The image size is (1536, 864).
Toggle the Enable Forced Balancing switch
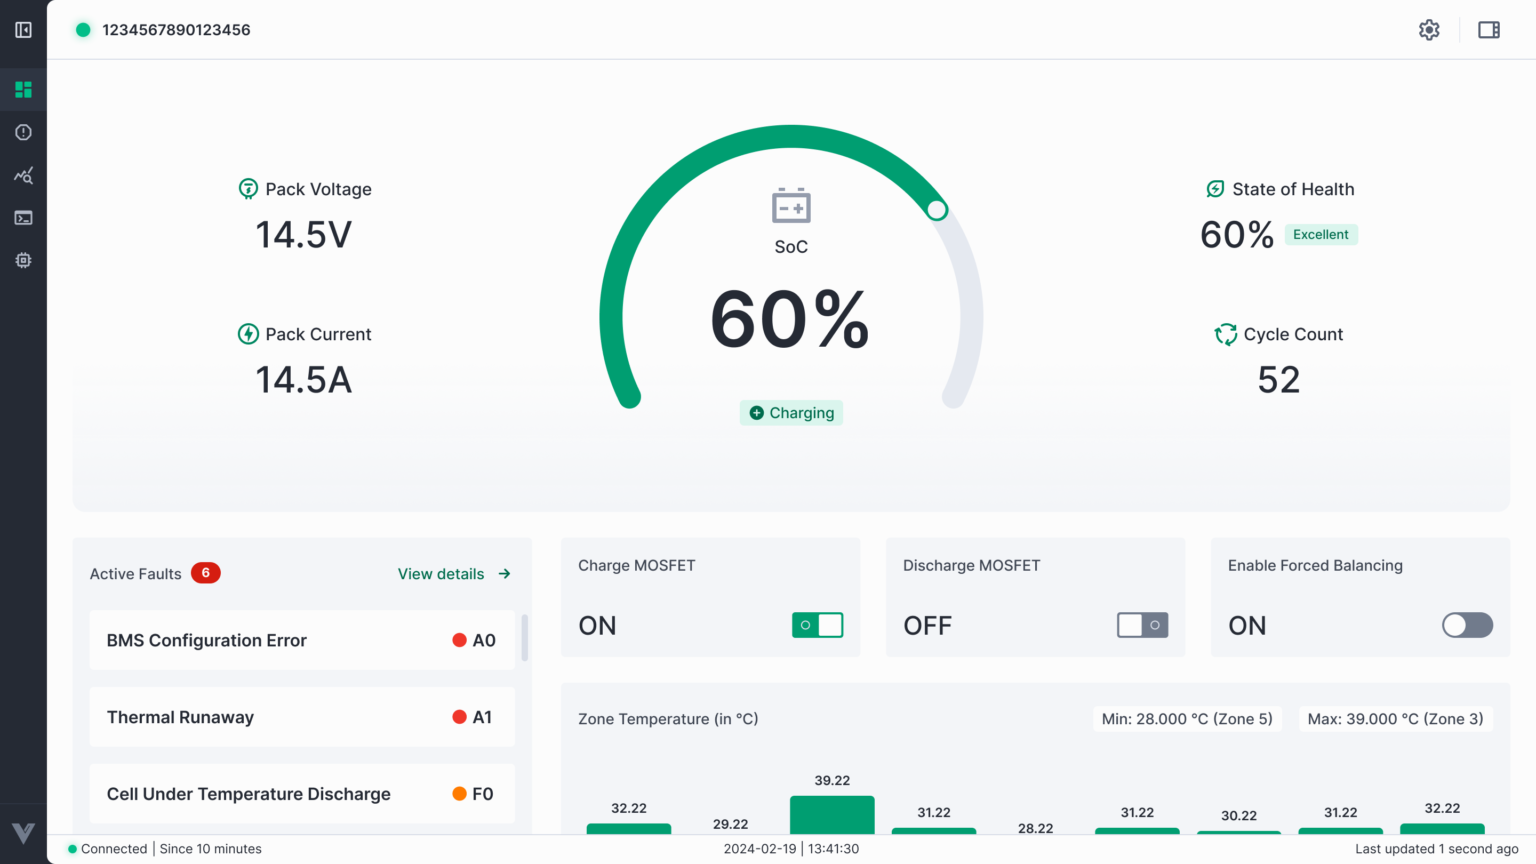point(1467,625)
